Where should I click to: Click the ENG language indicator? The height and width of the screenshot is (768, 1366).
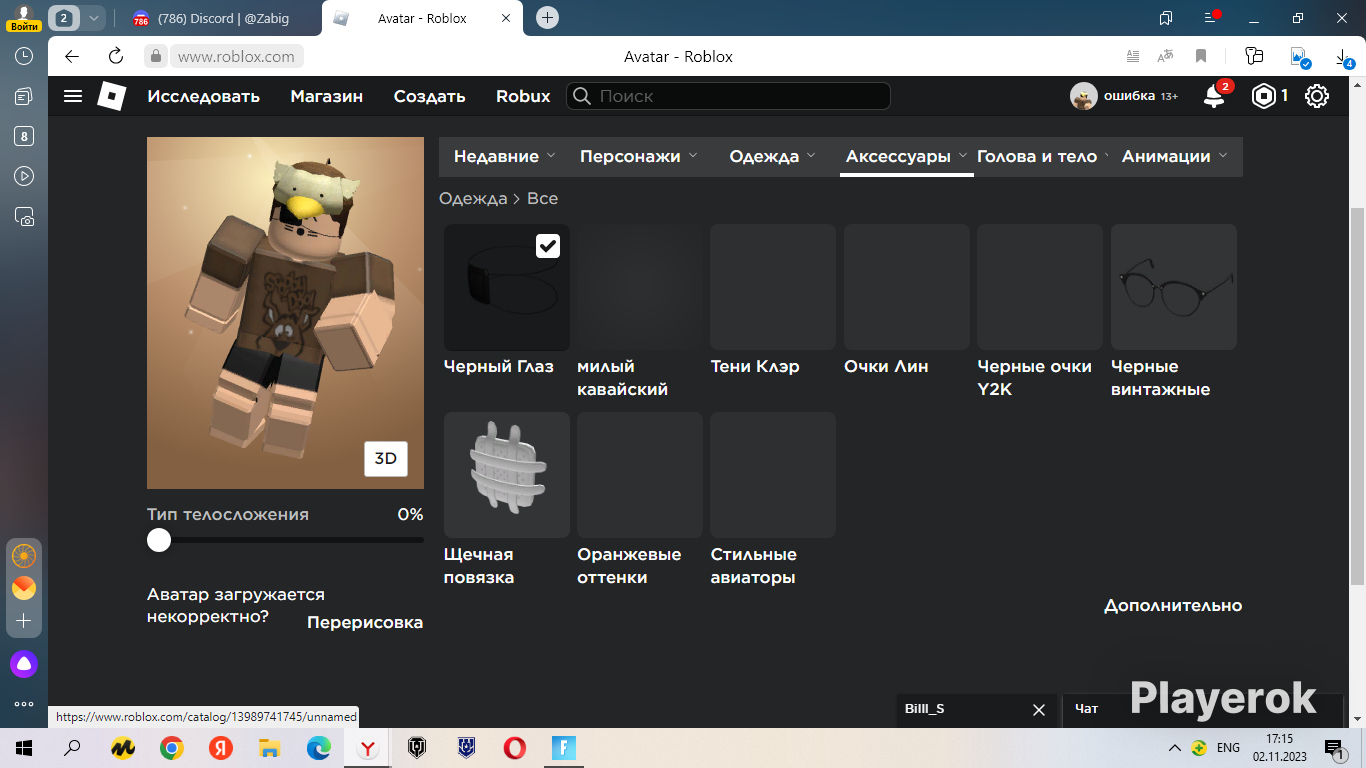click(x=1228, y=748)
